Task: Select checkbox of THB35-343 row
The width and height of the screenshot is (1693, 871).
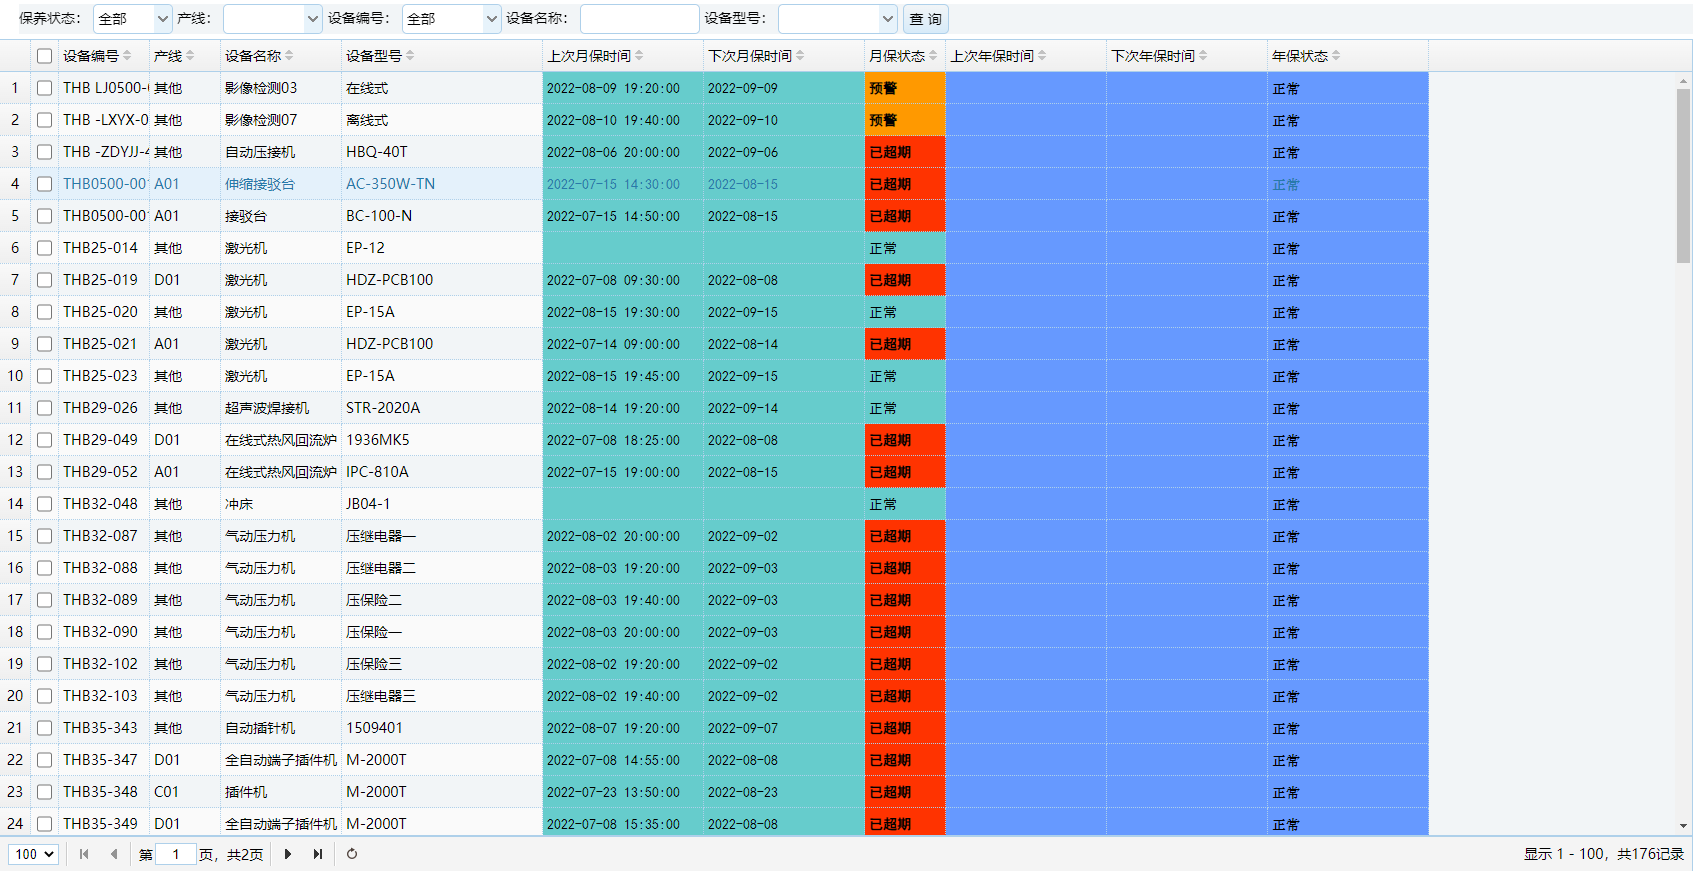Action: [x=44, y=728]
